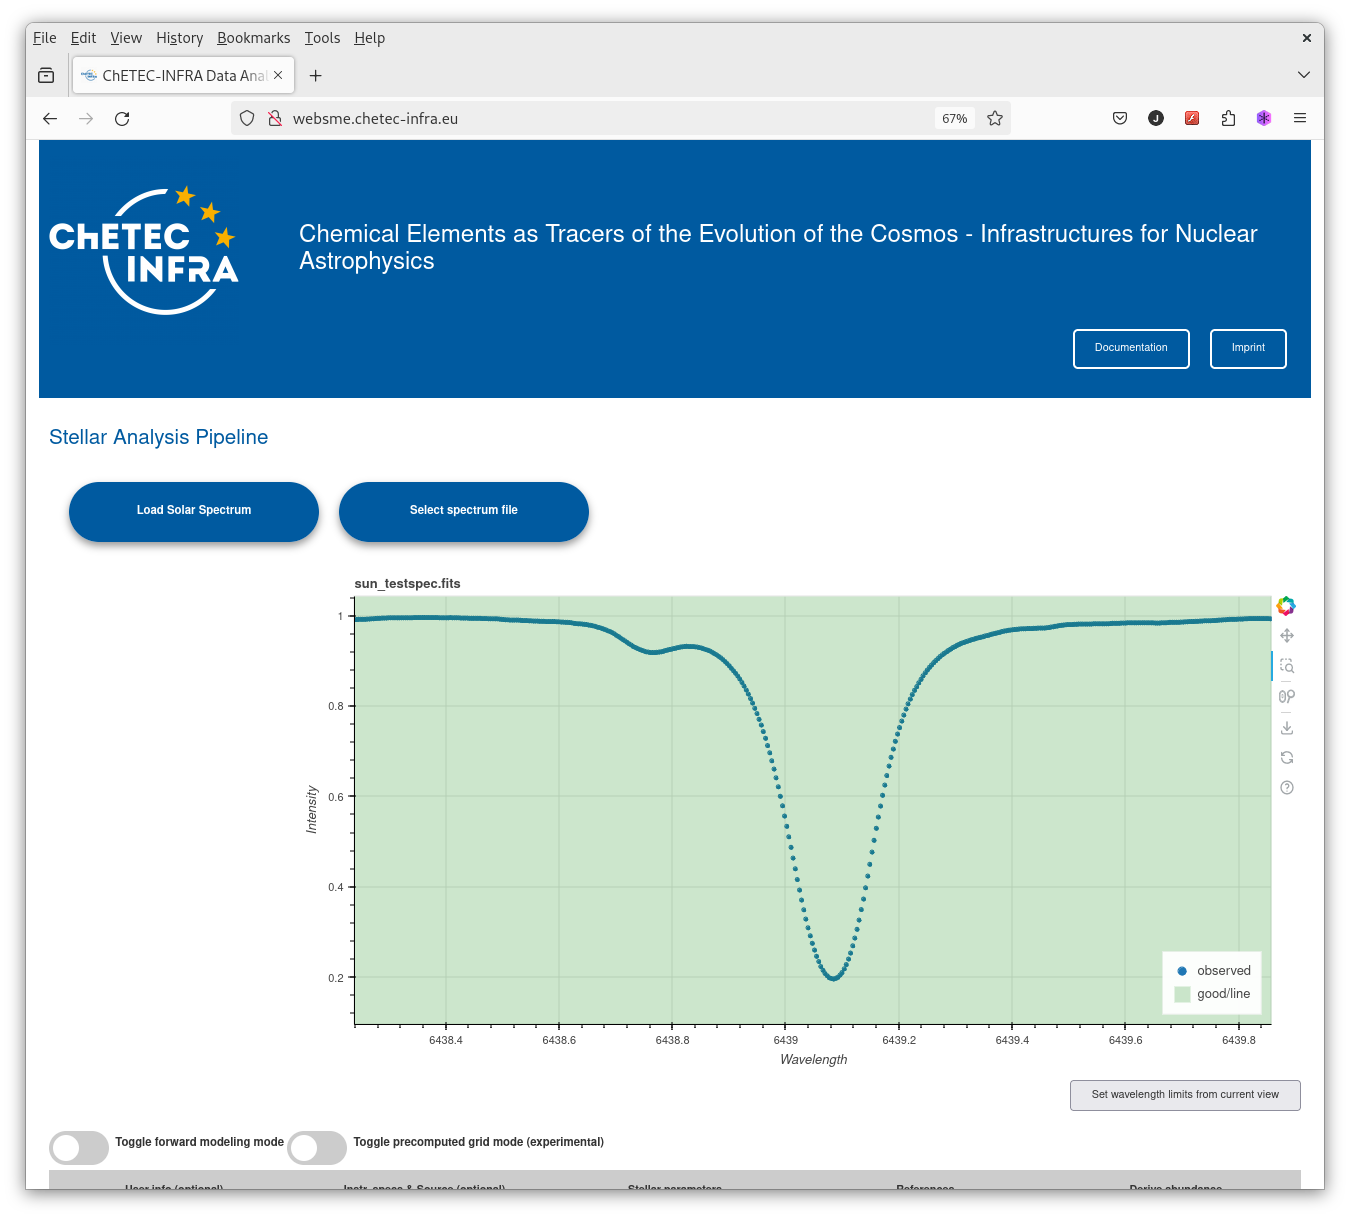This screenshot has width=1350, height=1218.
Task: Reload the current page
Action: (122, 118)
